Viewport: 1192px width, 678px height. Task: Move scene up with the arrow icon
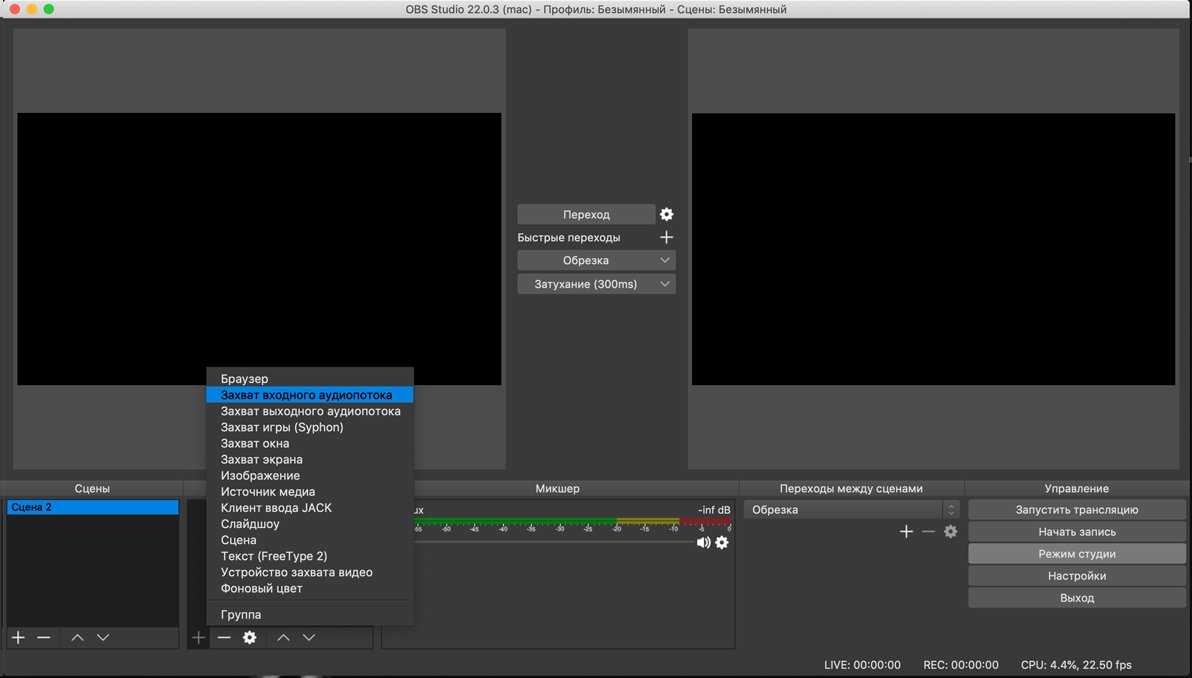77,638
